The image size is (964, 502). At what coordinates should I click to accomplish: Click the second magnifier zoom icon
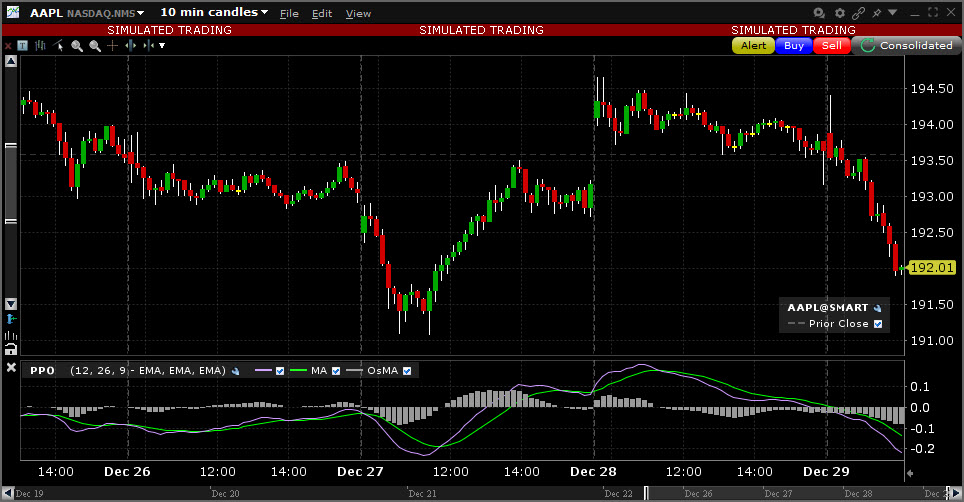coord(95,45)
